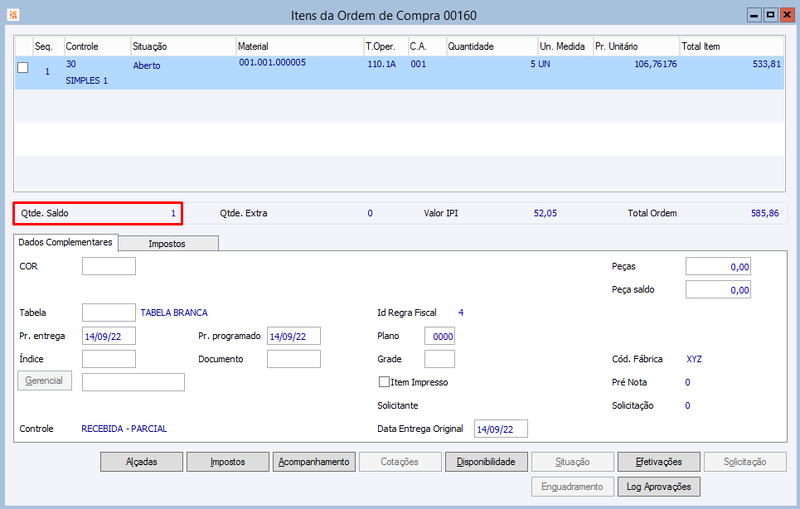Viewport: 800px width, 509px height.
Task: Click the Documento input field
Action: click(294, 359)
